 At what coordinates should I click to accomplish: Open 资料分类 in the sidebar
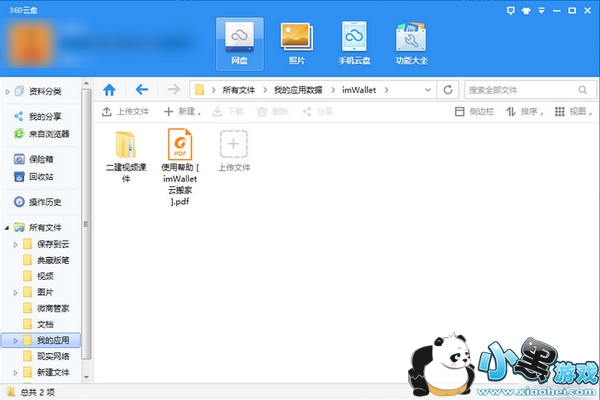coord(45,91)
